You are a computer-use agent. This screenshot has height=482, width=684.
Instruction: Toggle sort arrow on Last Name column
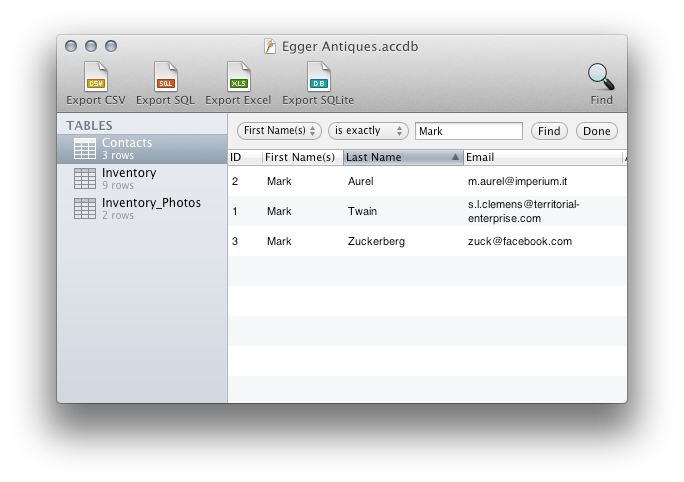pyautogui.click(x=455, y=157)
